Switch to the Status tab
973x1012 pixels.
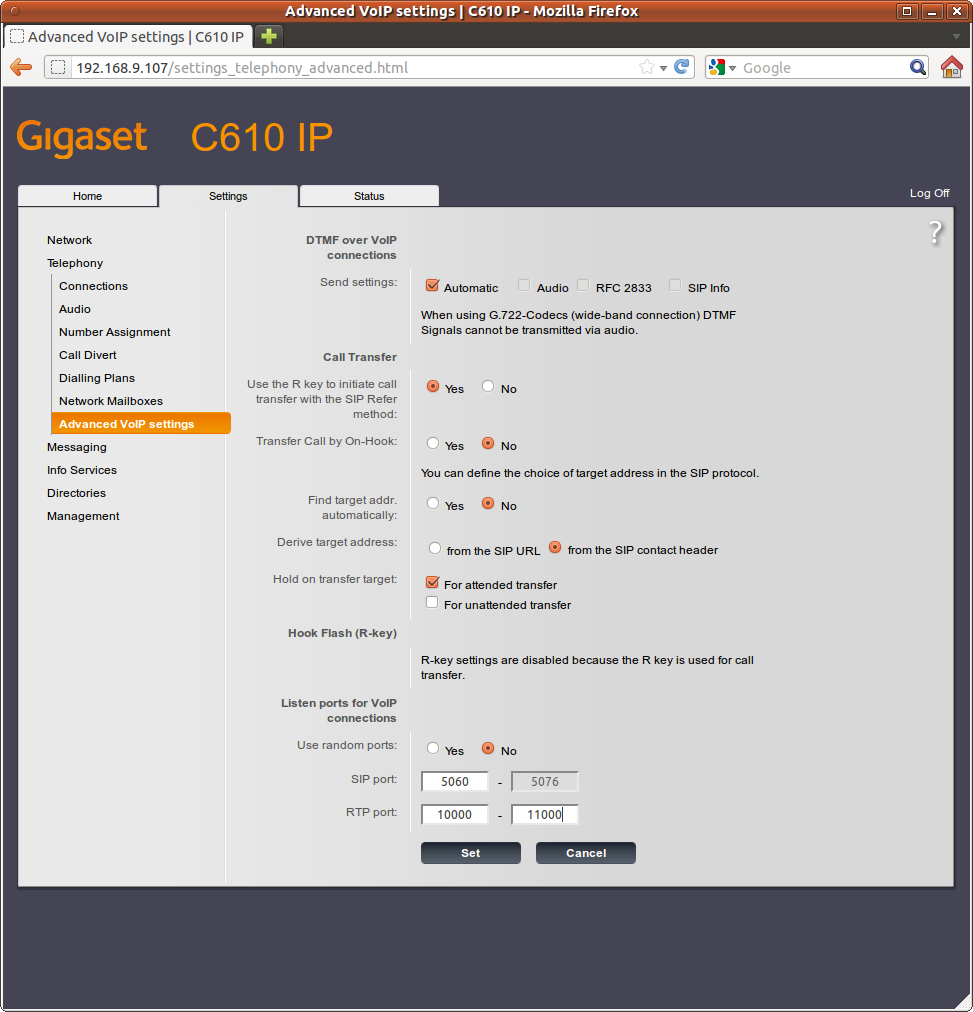[x=369, y=196]
